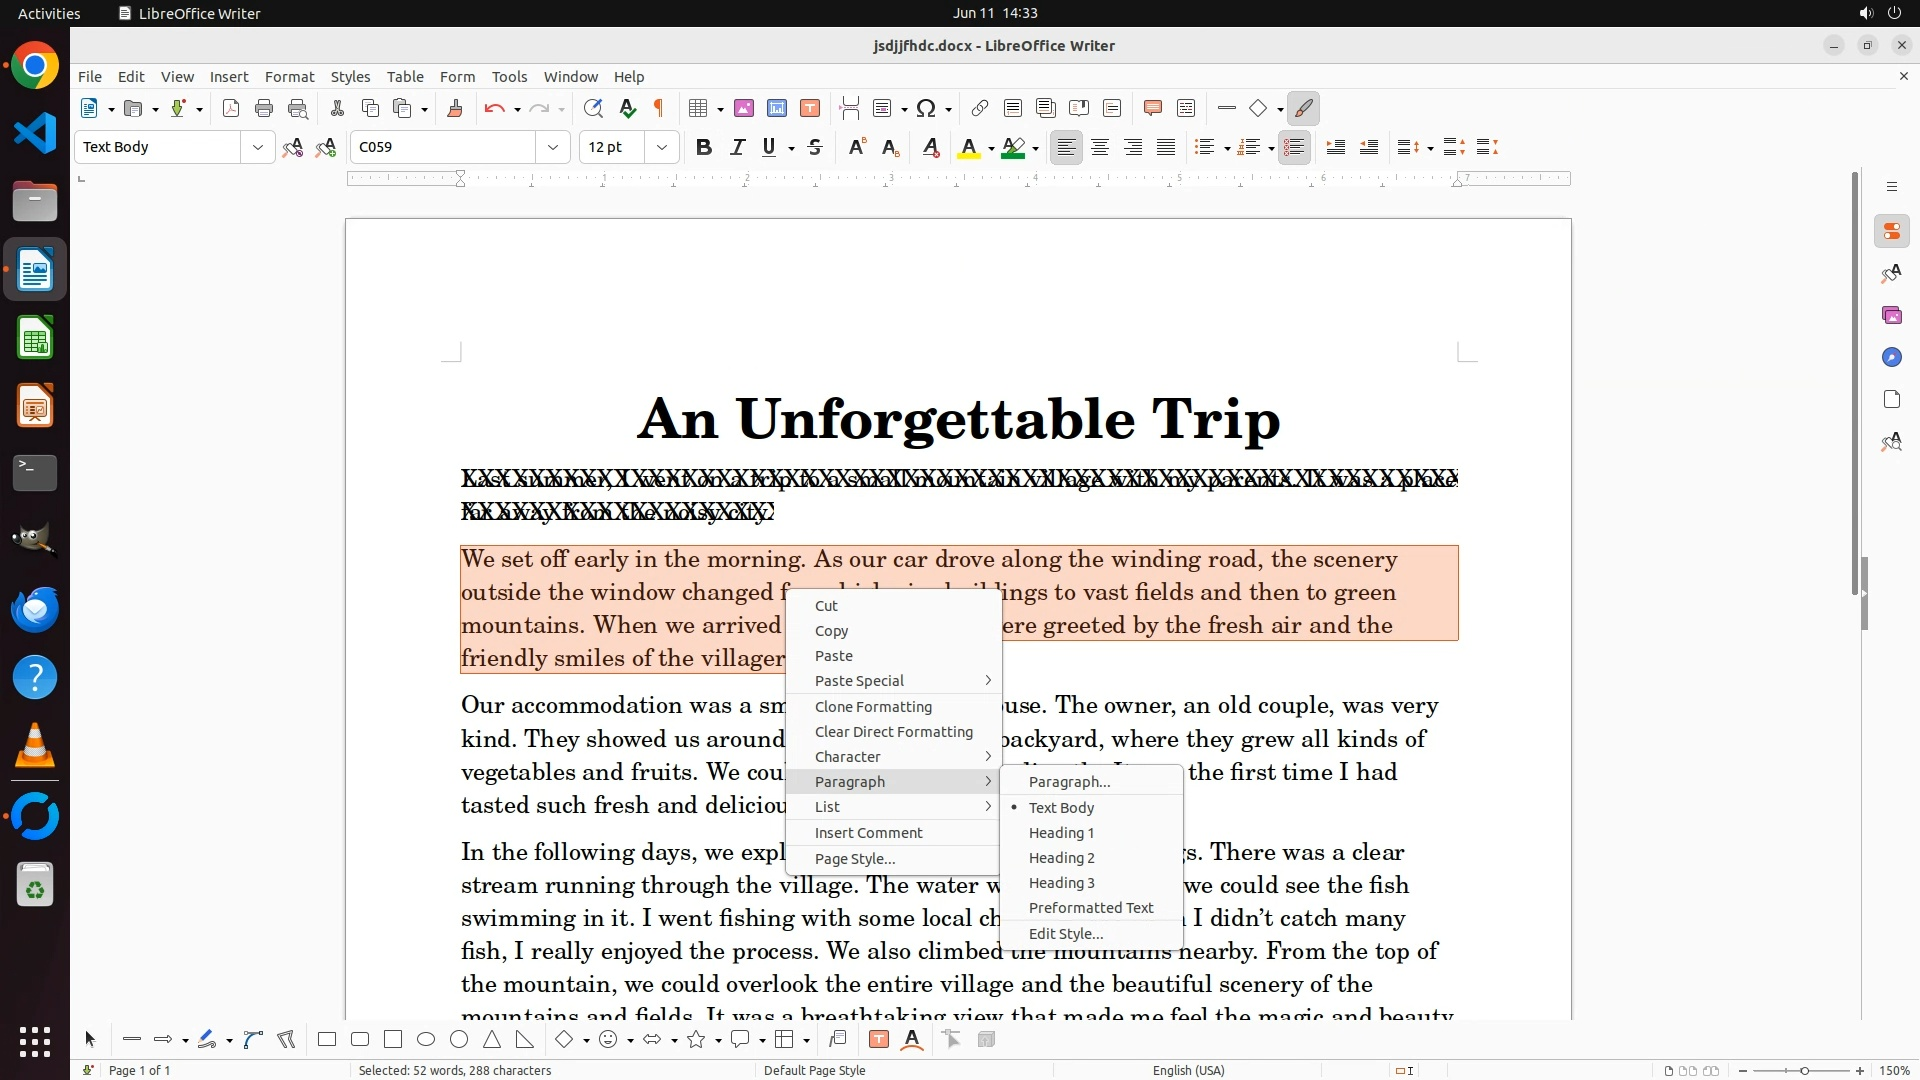The width and height of the screenshot is (1920, 1080).
Task: Open the font size dropdown
Action: [661, 147]
